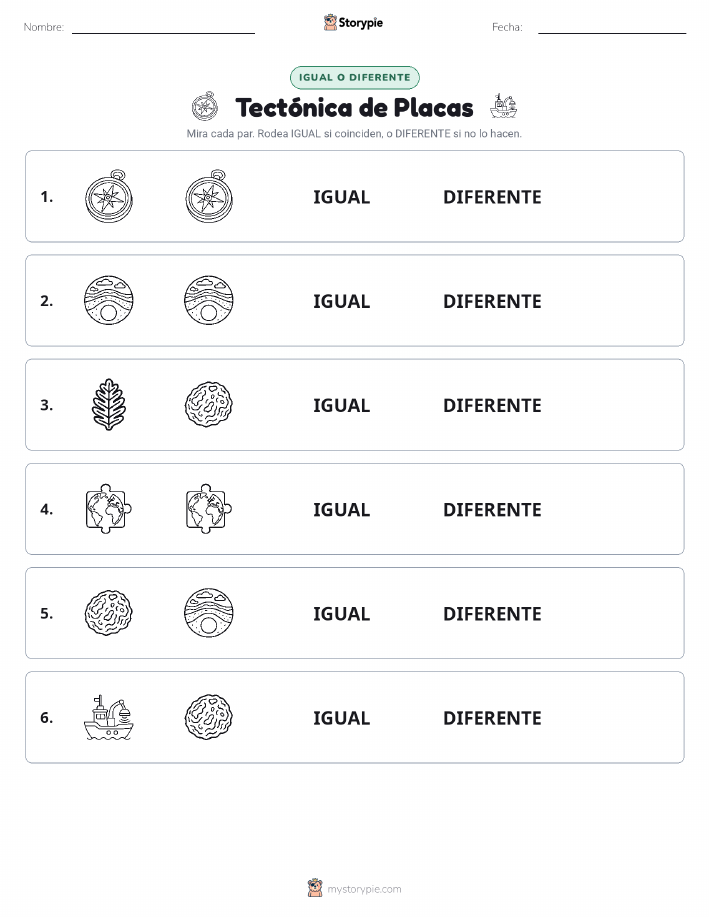Select IGUAL for row 4

[342, 509]
